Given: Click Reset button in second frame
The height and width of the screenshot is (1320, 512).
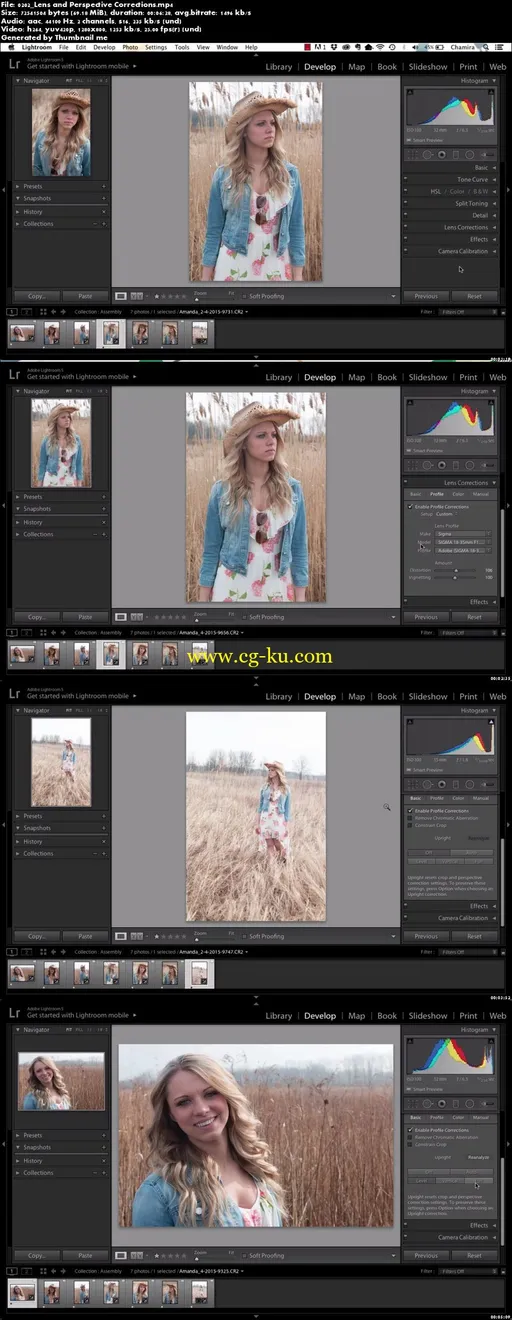Looking at the screenshot, I should click(x=474, y=617).
